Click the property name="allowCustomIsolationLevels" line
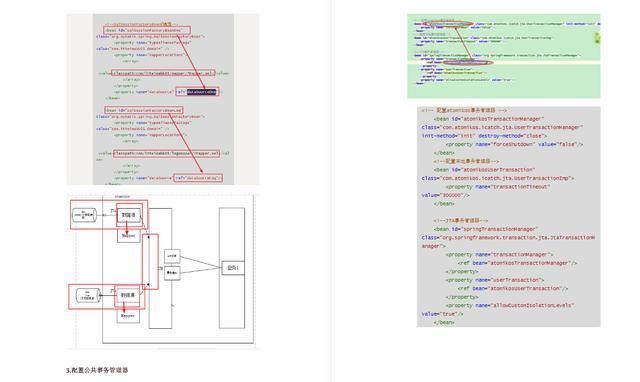Screen dimensions: 640x382 (x=510, y=306)
